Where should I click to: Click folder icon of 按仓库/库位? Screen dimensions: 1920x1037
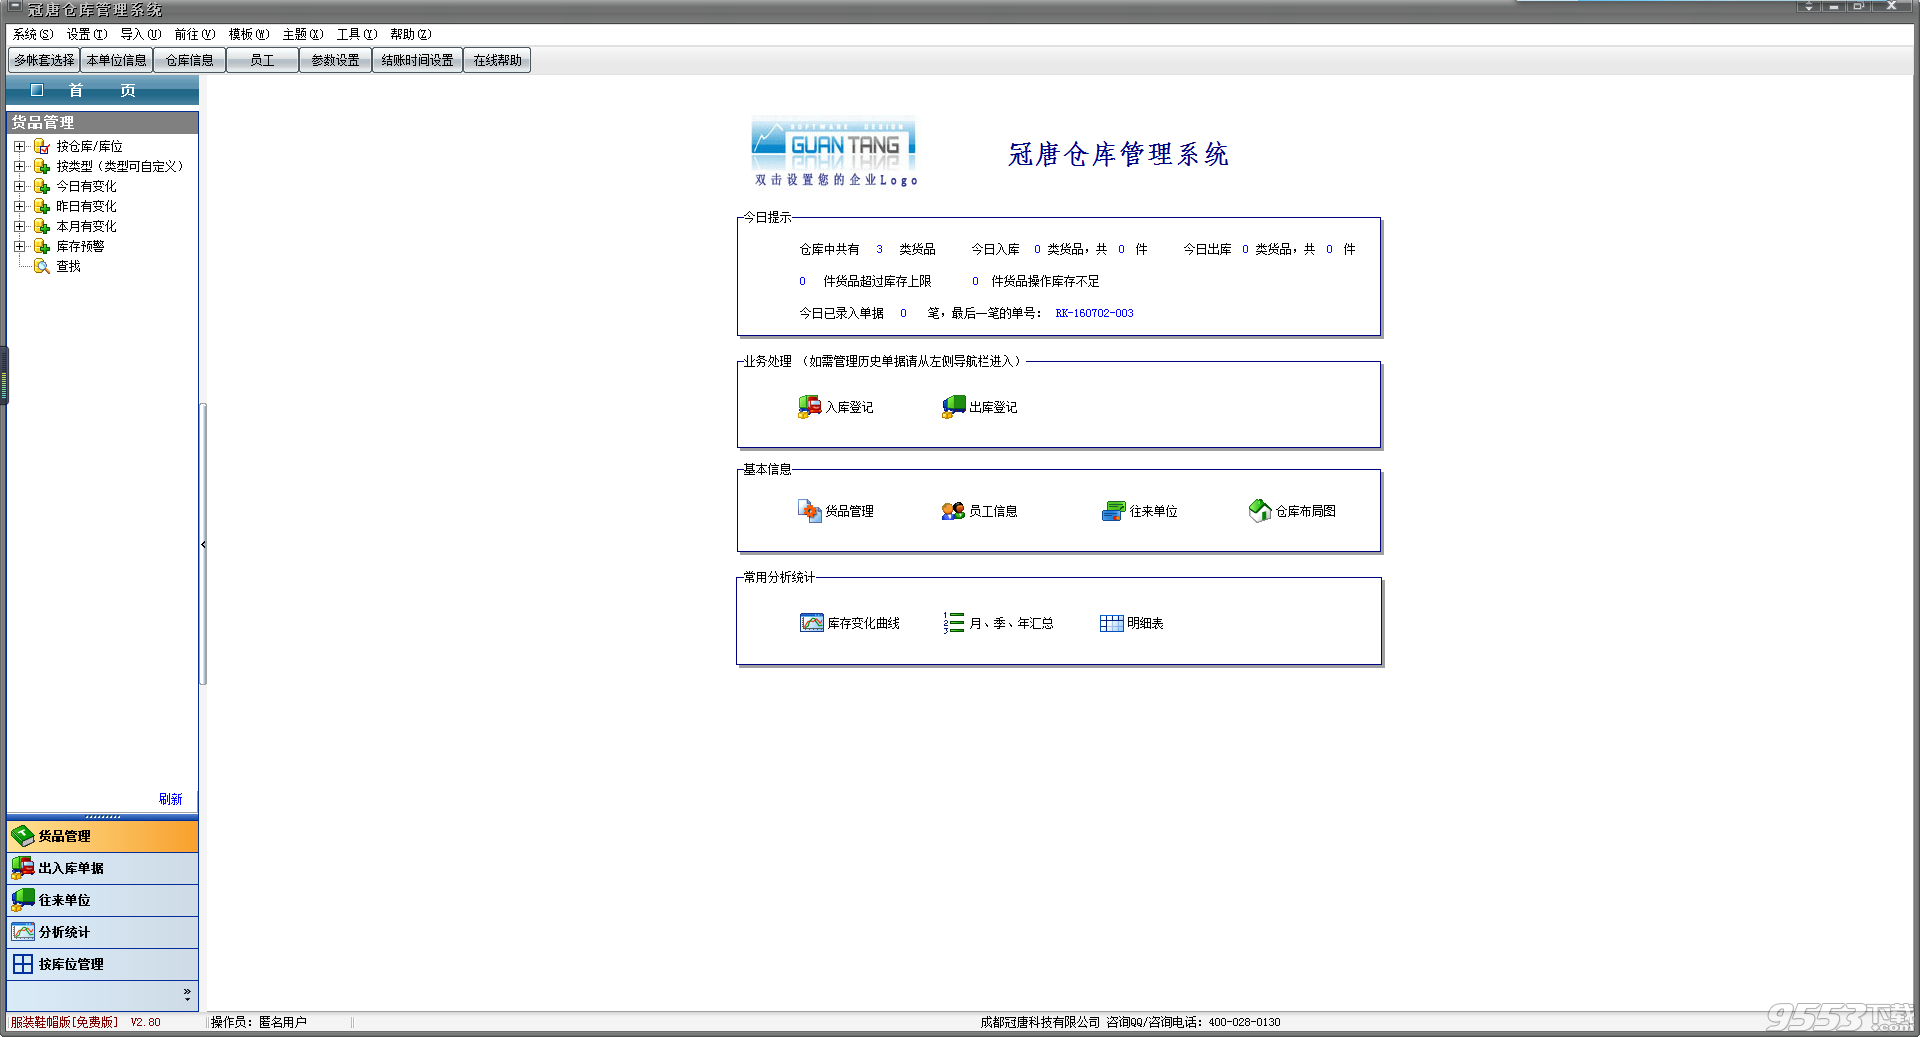[x=42, y=146]
